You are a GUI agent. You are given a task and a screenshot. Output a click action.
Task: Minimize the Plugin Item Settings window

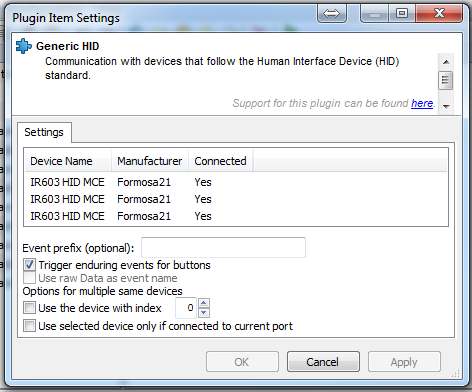[x=375, y=13]
